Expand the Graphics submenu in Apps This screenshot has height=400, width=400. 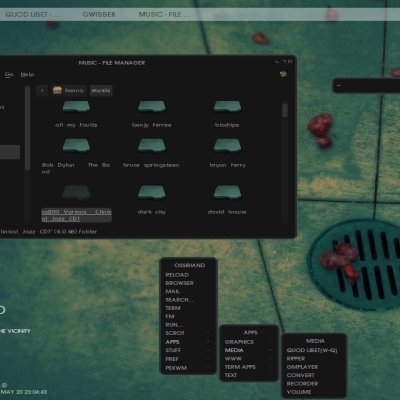tap(249, 342)
